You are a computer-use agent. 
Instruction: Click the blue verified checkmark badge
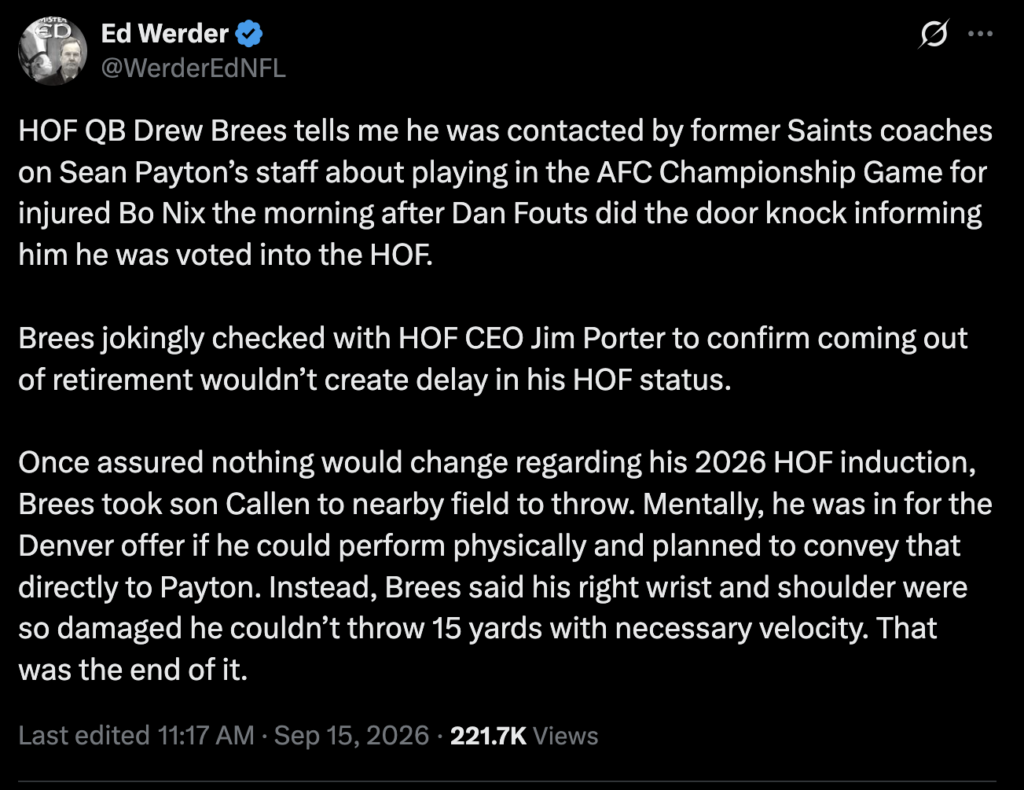[249, 34]
